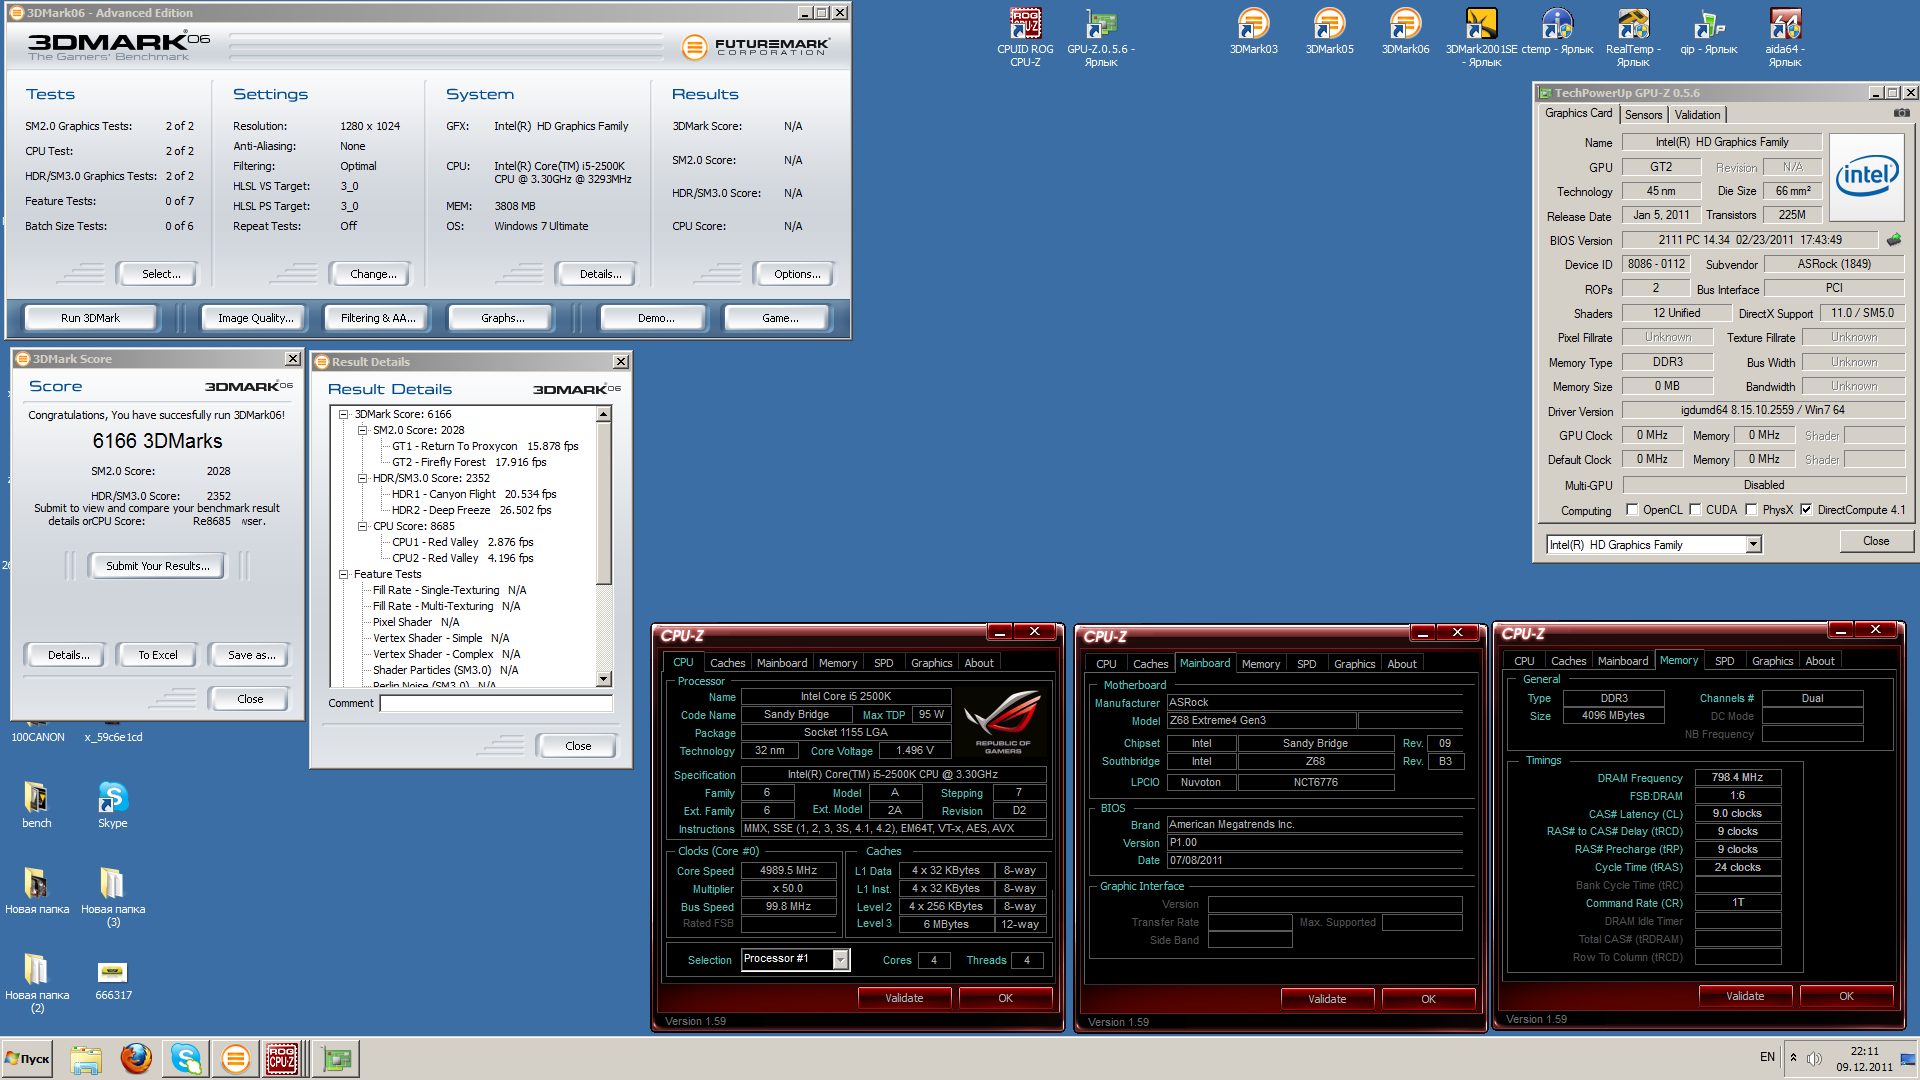Switch to 3DMark06 taskbar button
The image size is (1920, 1080).
coord(236,1059)
